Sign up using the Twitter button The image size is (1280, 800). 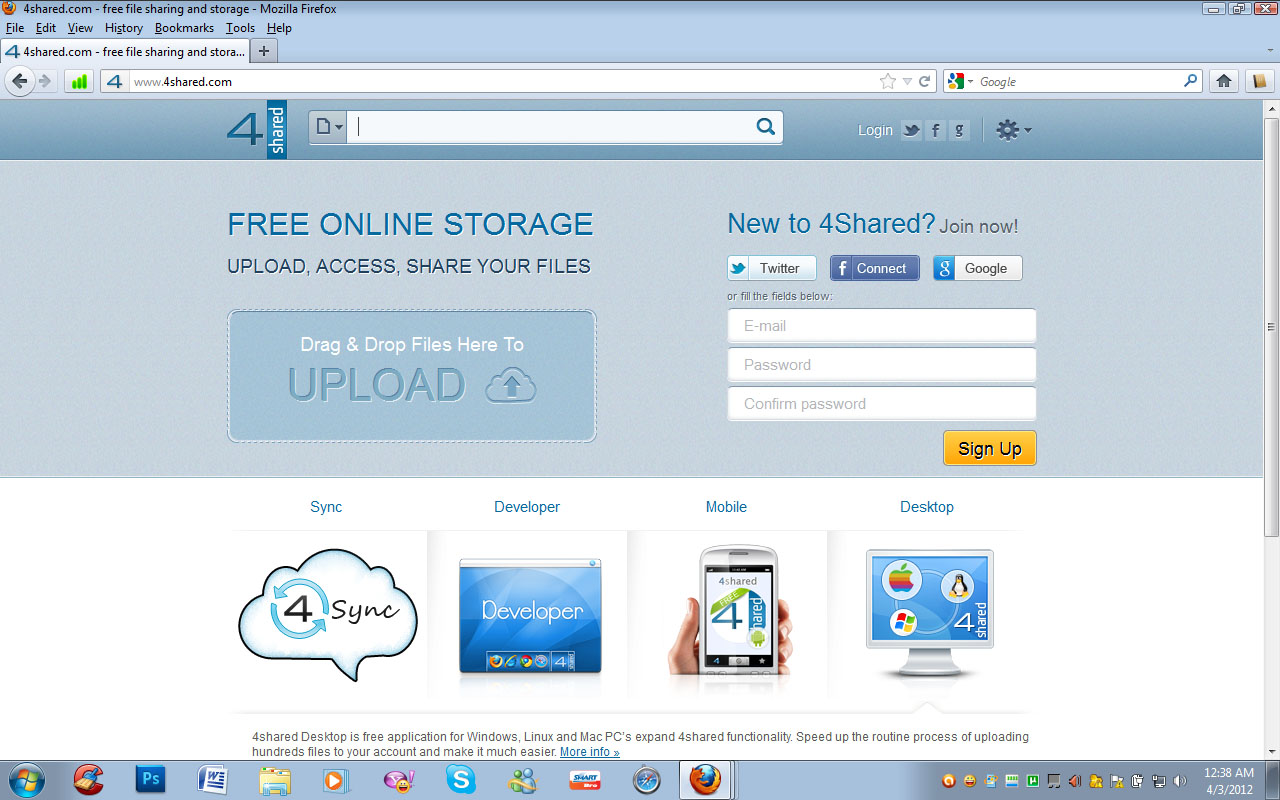(772, 268)
